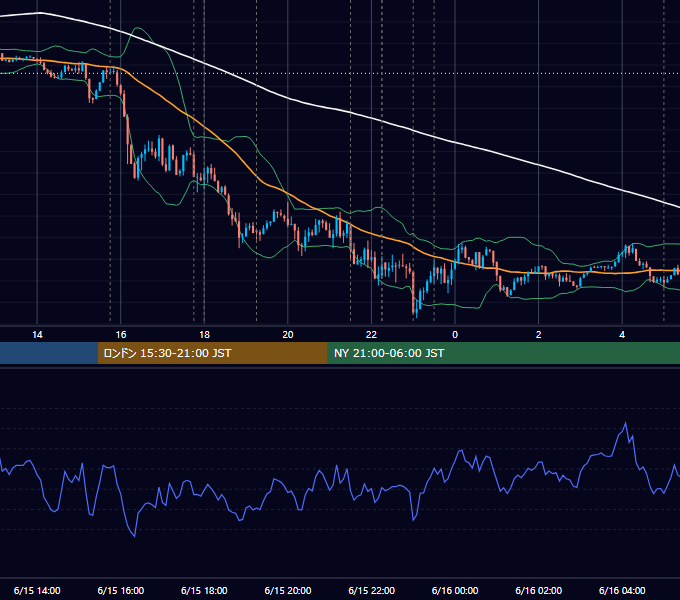Click the 22 hour axis label
Viewport: 680px width, 600px height.
pyautogui.click(x=372, y=335)
